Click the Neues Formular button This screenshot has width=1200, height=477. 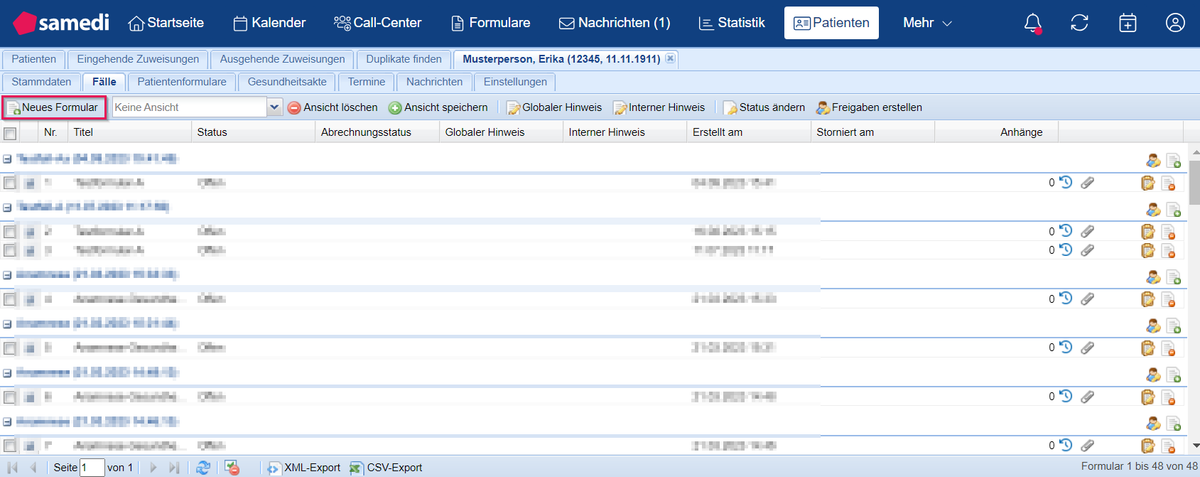[x=54, y=107]
